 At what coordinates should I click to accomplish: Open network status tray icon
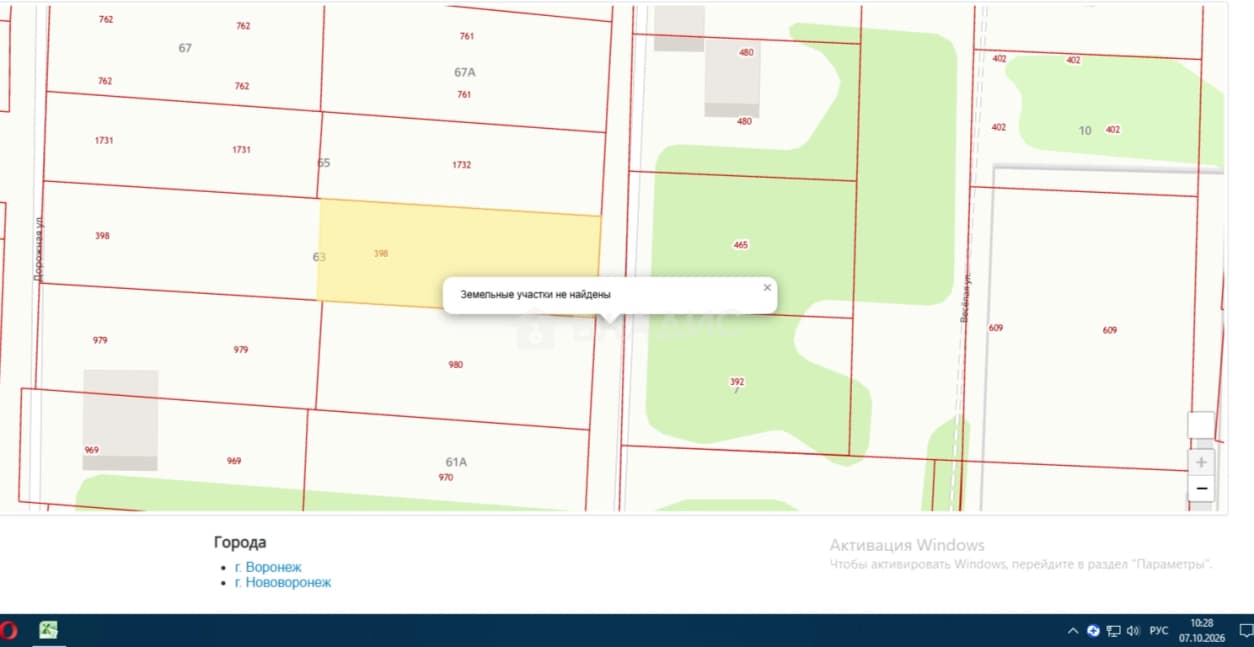[1113, 631]
